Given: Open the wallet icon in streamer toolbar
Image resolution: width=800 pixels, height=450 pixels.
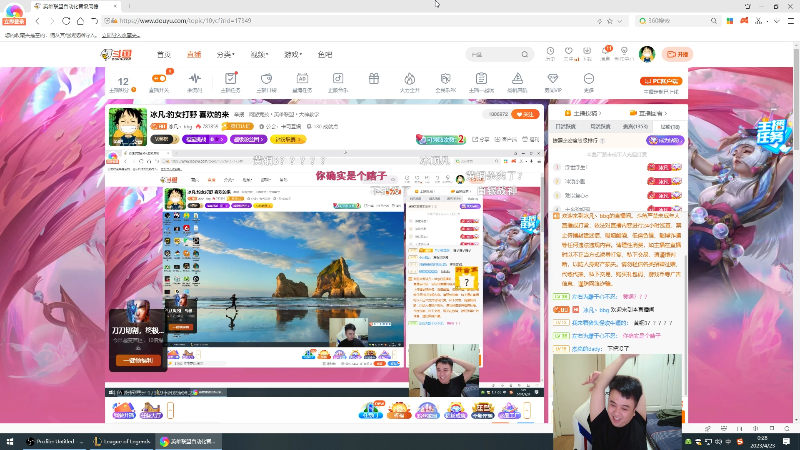Looking at the screenshot, I should (266, 79).
